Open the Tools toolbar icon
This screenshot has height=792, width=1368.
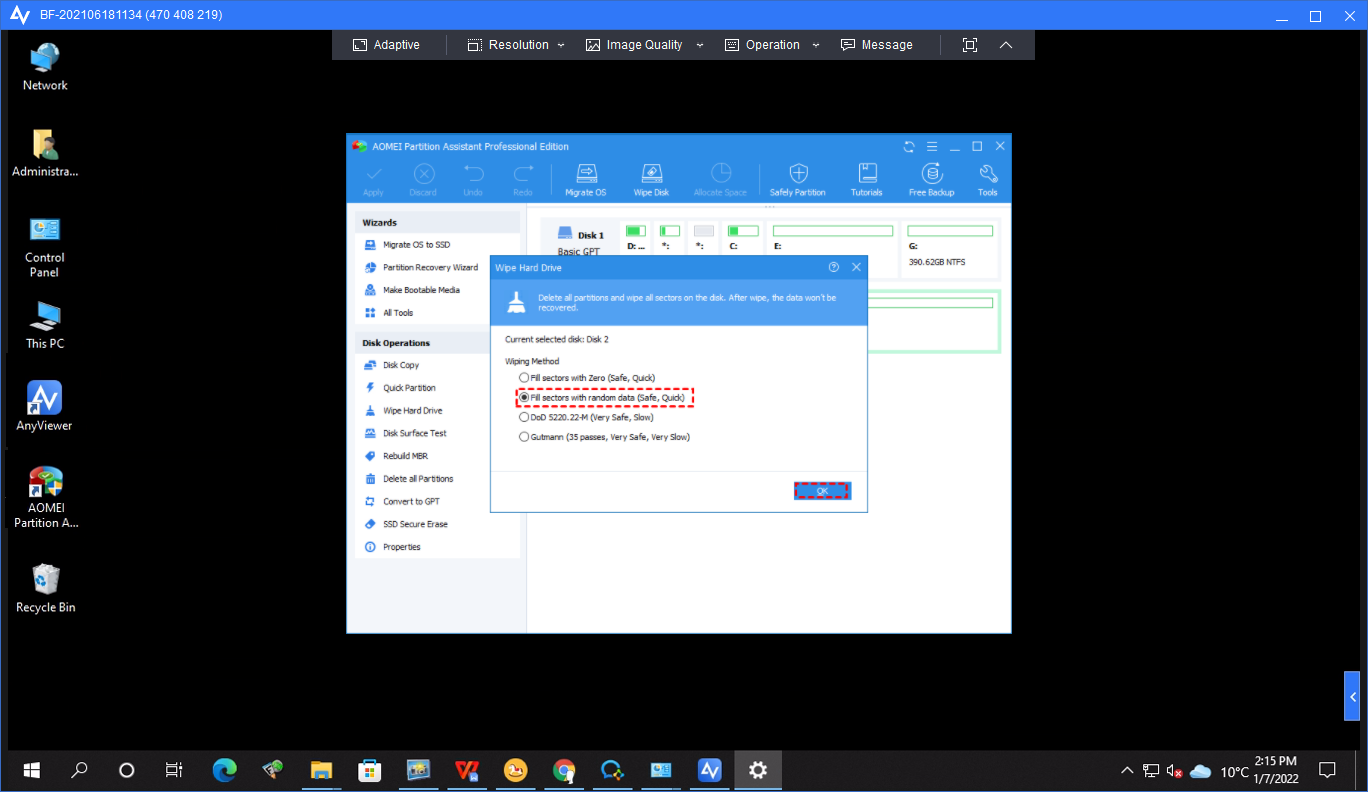[987, 178]
